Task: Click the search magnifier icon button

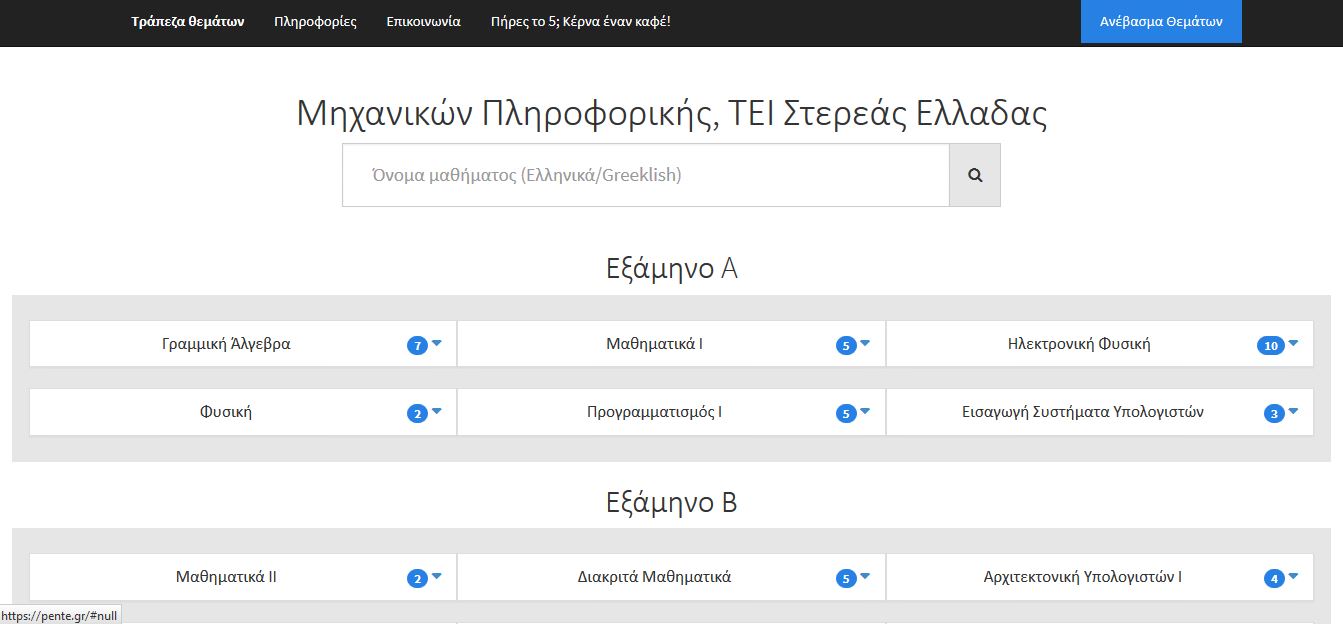Action: [x=974, y=175]
